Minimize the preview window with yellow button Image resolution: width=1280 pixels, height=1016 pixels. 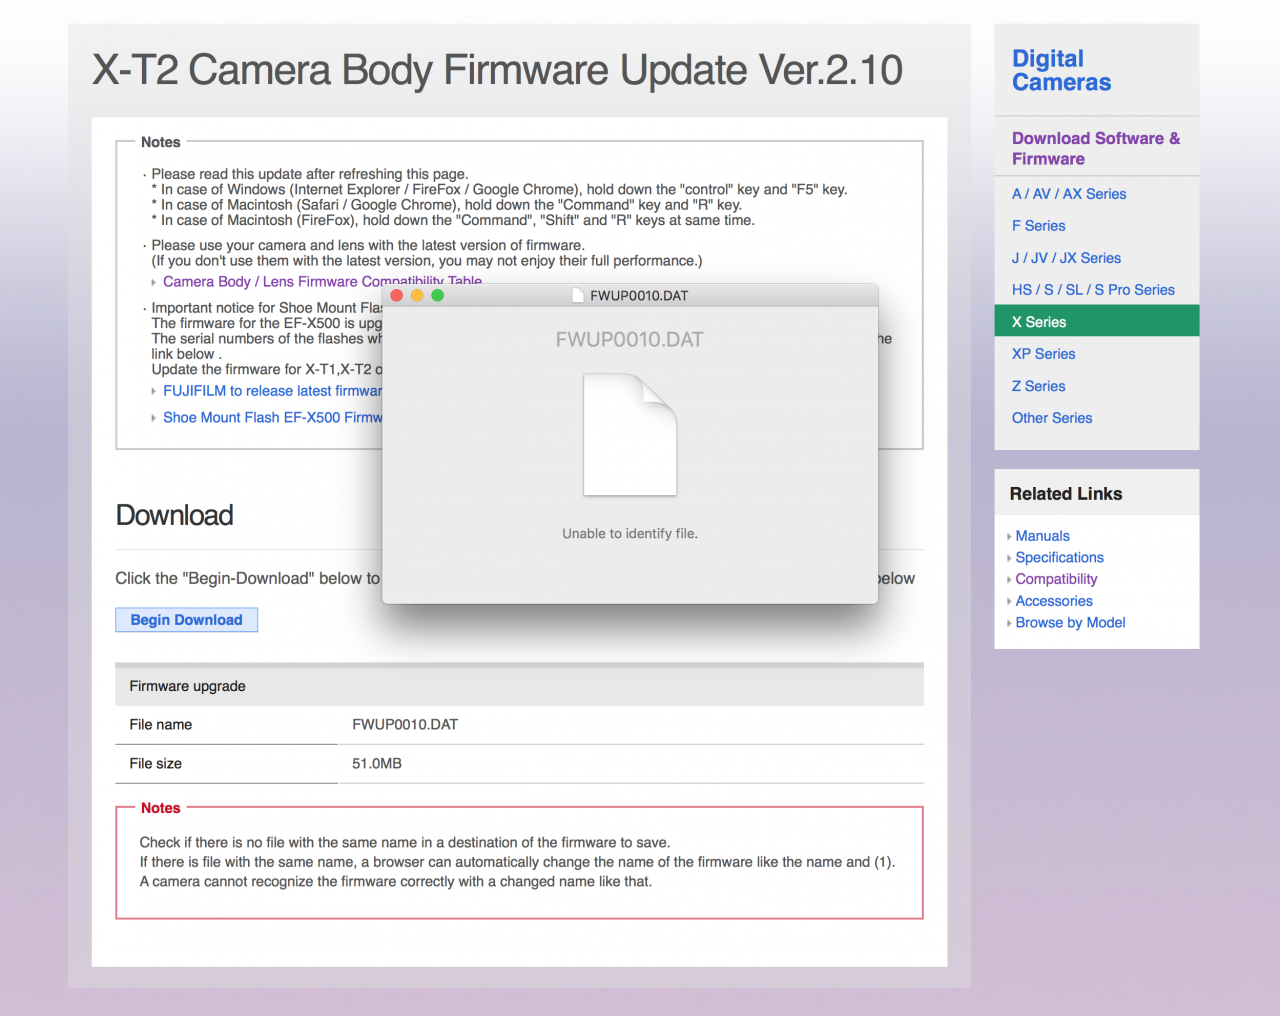point(417,295)
